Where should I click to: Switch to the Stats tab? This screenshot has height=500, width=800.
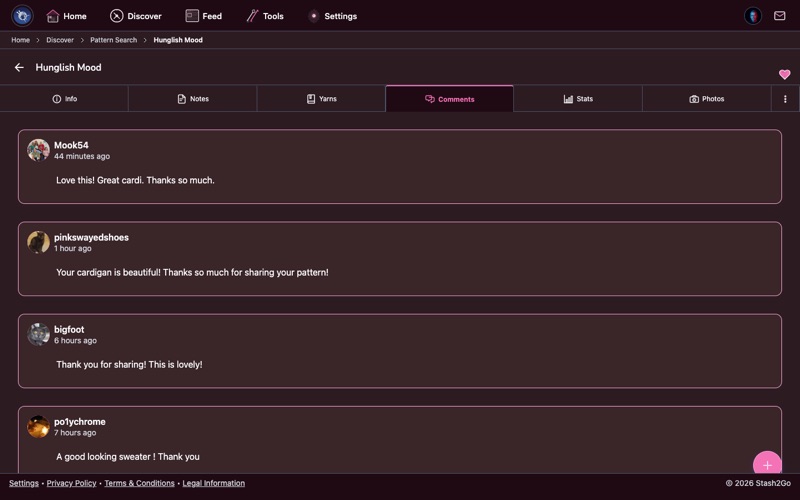point(578,99)
